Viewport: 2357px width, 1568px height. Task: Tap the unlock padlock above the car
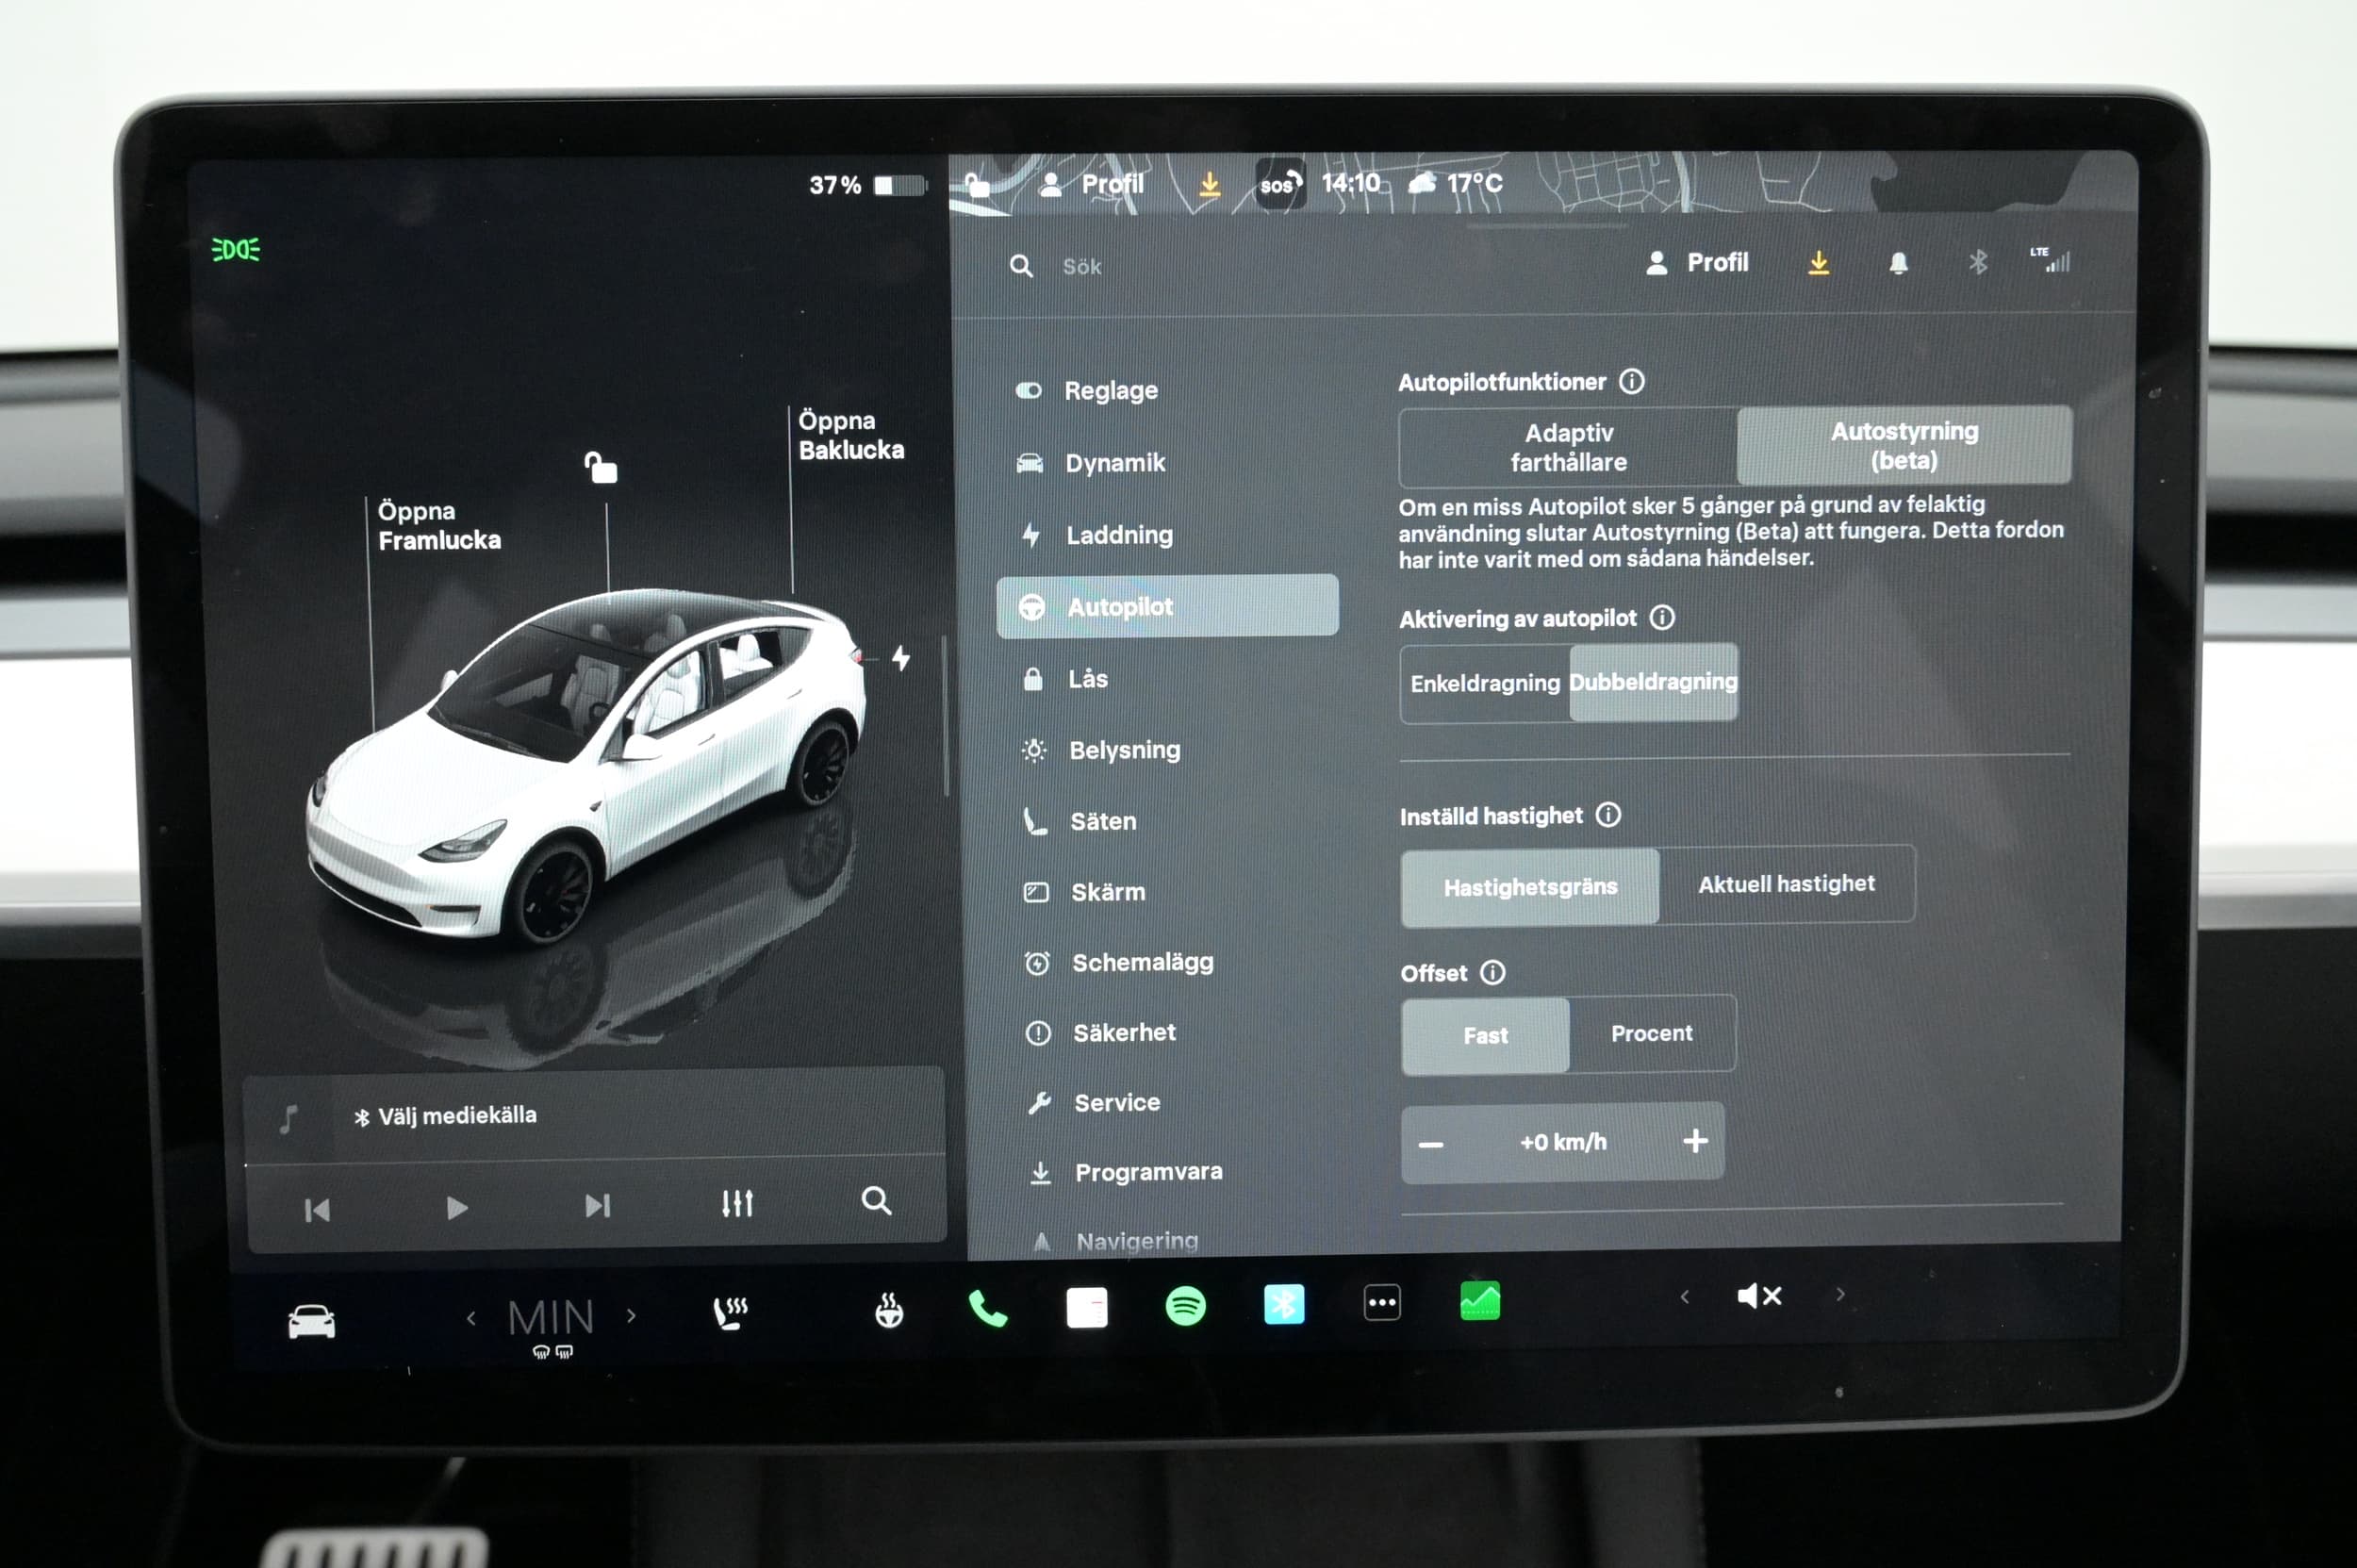click(601, 467)
